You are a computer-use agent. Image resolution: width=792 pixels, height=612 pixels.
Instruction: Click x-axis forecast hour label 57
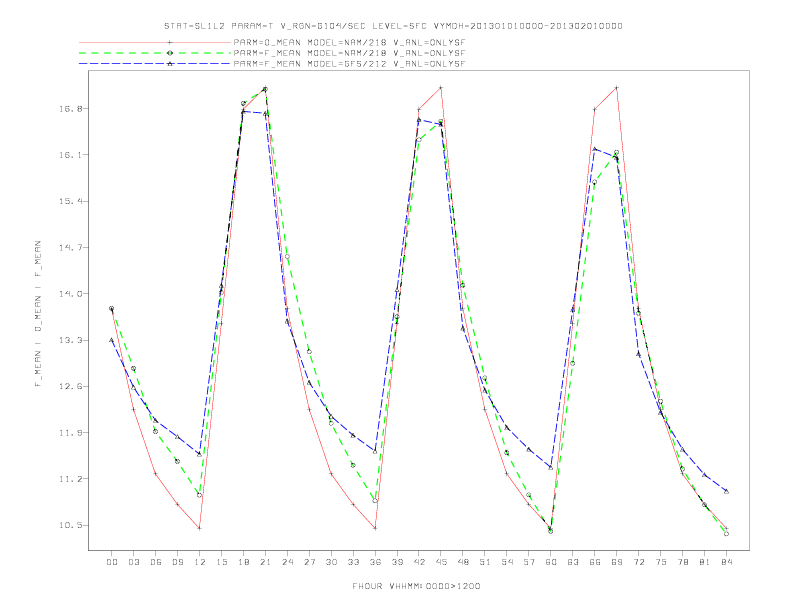click(529, 562)
